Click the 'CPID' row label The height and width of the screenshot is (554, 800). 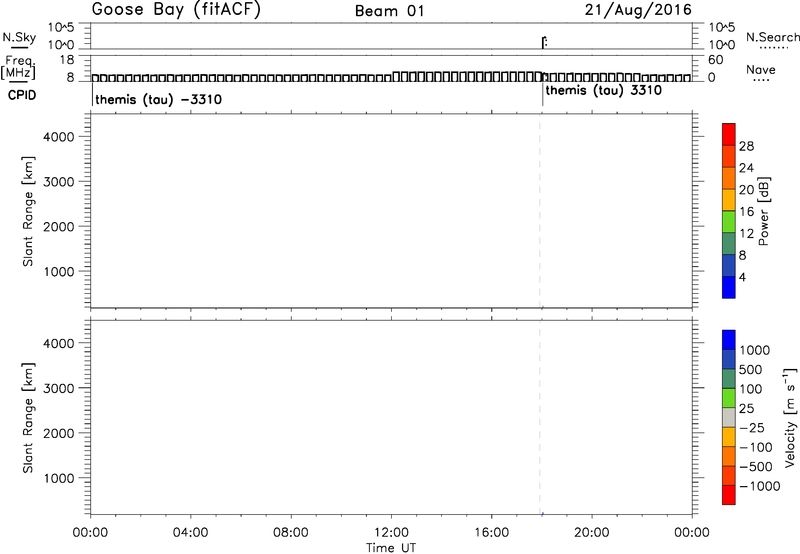[22, 95]
